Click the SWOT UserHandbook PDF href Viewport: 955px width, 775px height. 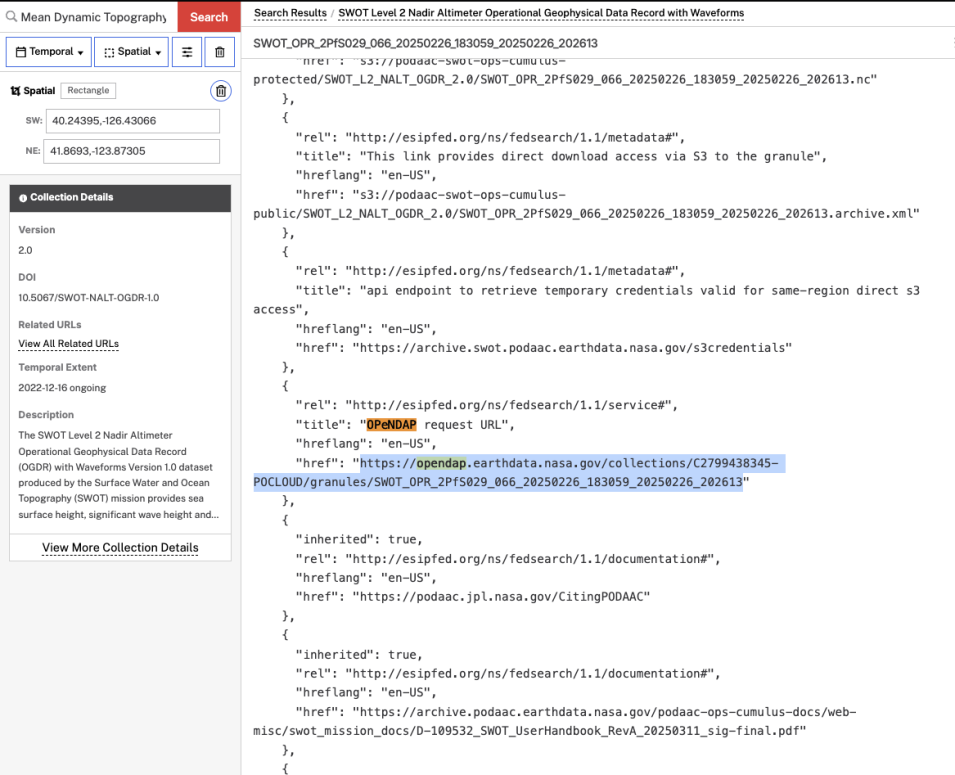tap(554, 721)
